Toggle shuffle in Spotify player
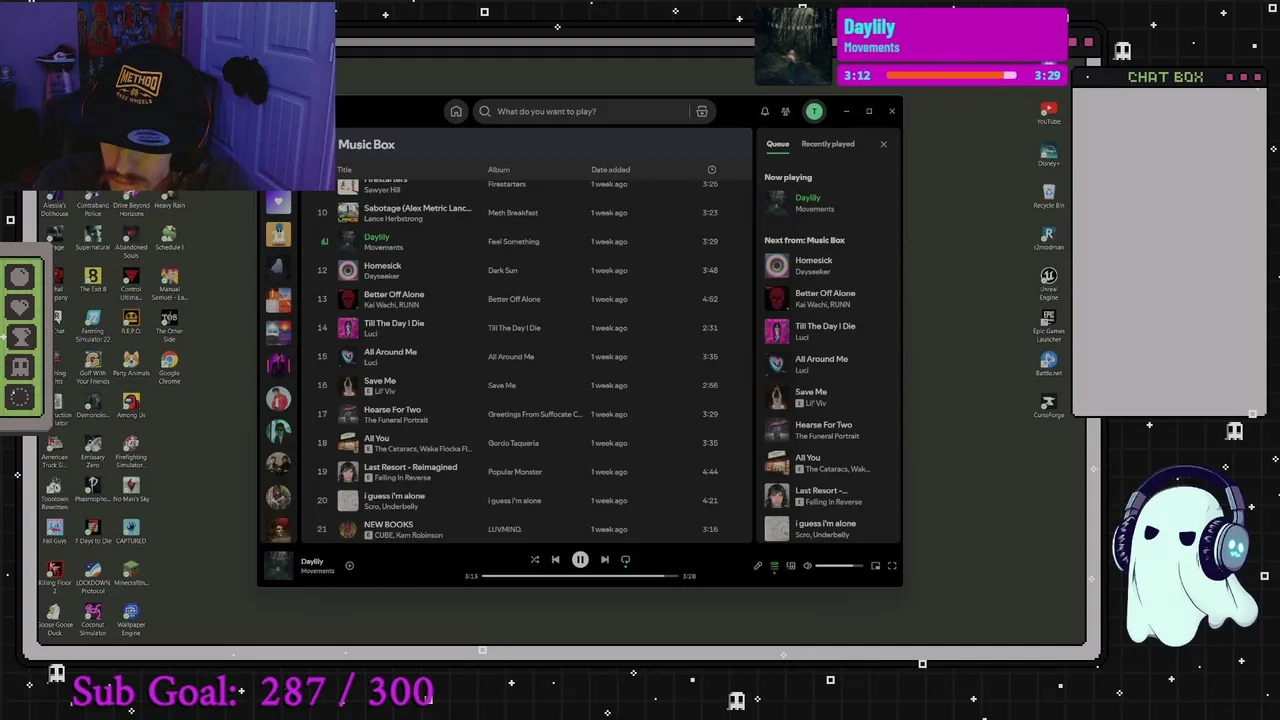This screenshot has height=720, width=1280. pyautogui.click(x=534, y=560)
